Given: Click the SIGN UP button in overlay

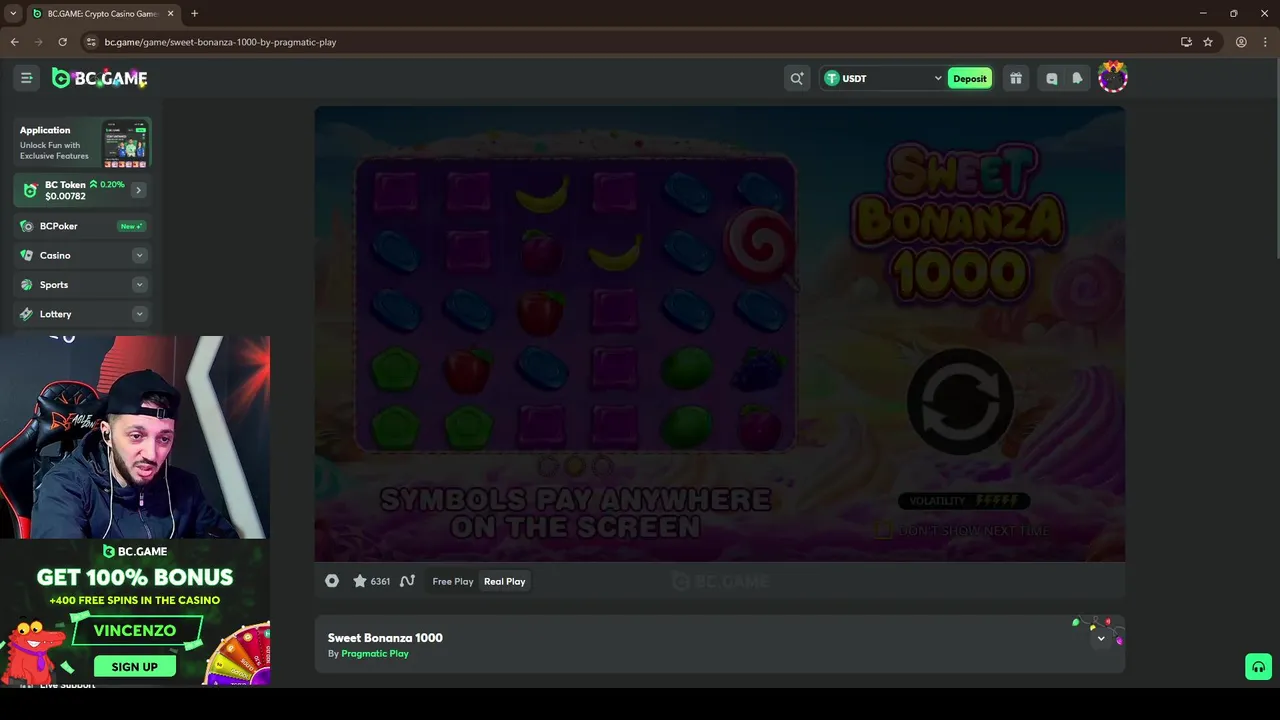Looking at the screenshot, I should (x=135, y=667).
